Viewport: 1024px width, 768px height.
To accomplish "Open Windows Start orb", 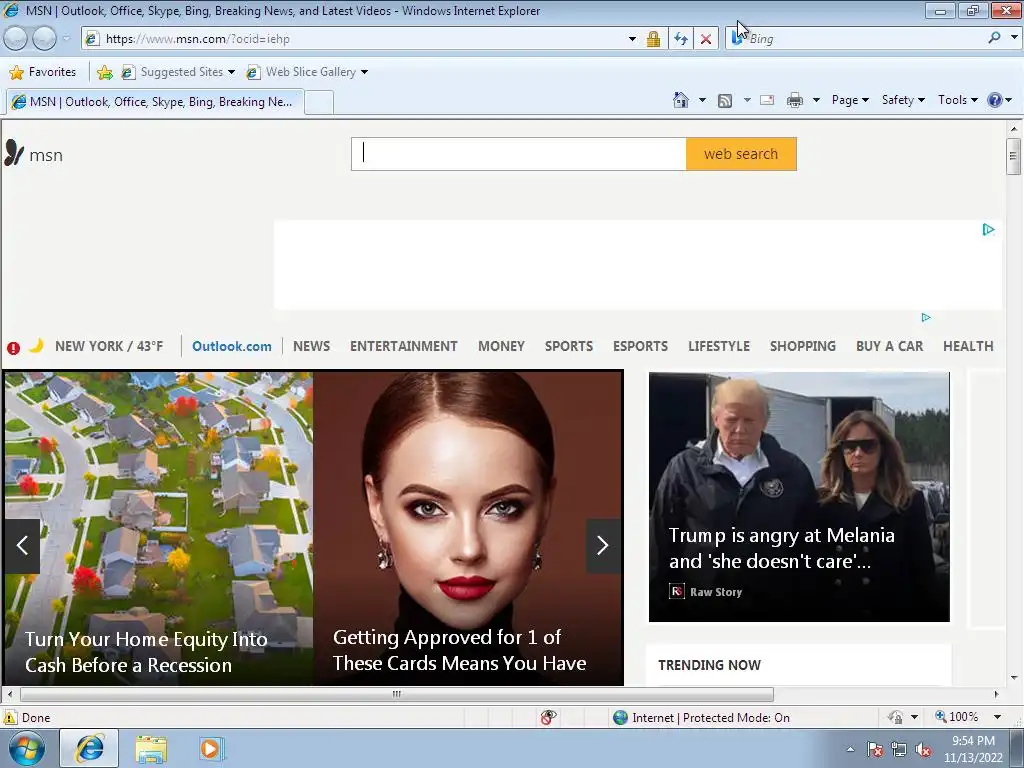I will pos(26,748).
